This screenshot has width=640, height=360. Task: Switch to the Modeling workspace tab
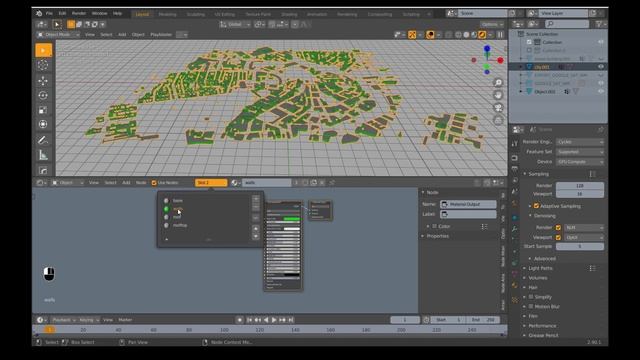(x=167, y=14)
